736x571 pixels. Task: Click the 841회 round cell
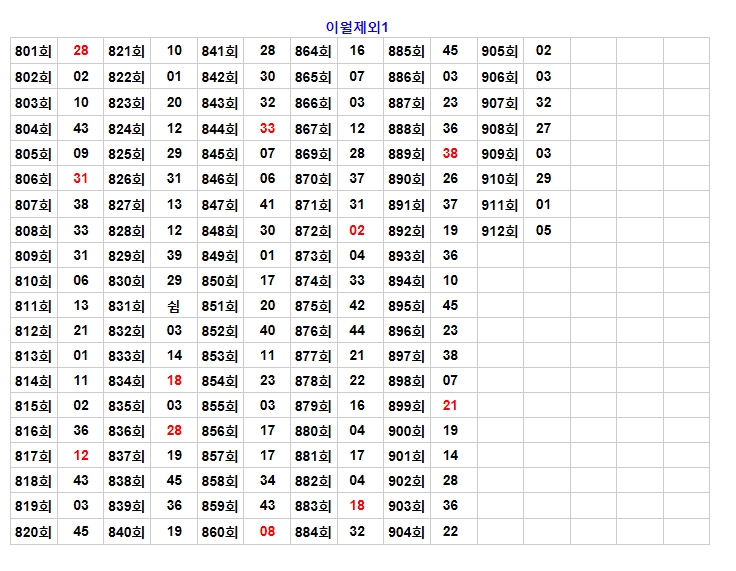click(x=219, y=51)
